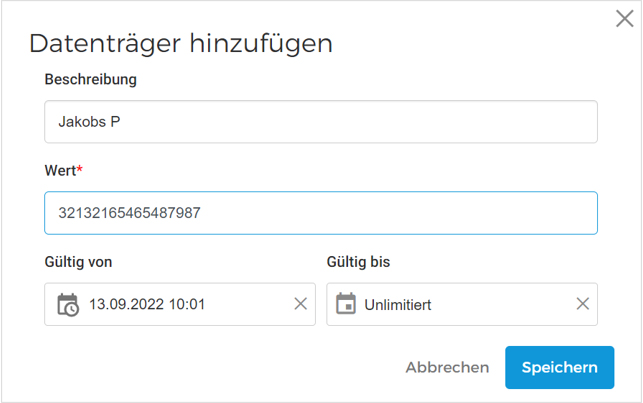Clear the Gültig bis value

[x=583, y=304]
